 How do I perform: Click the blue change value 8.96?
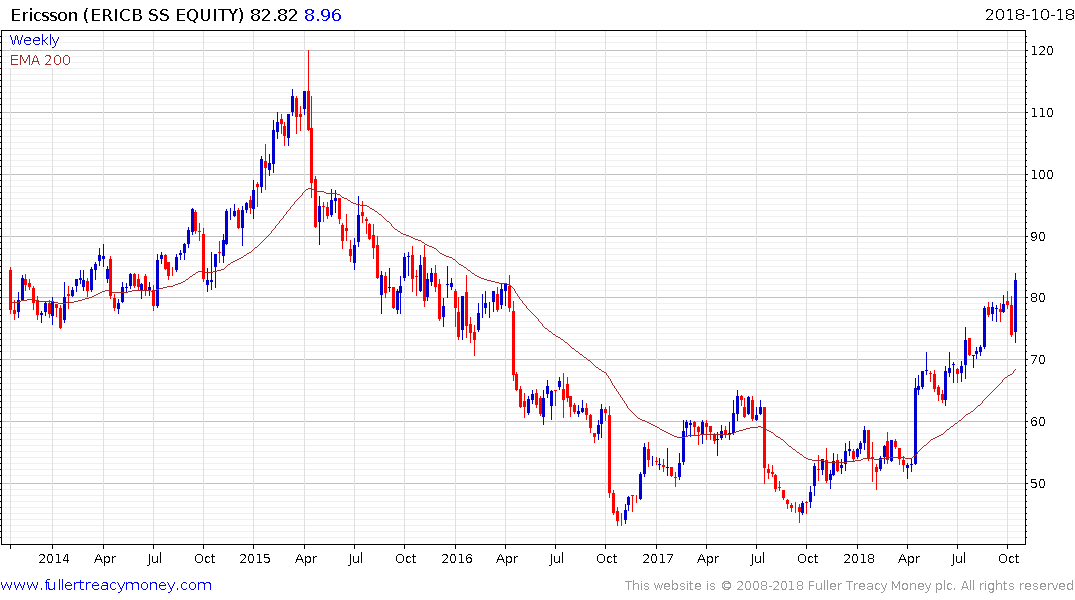[322, 15]
